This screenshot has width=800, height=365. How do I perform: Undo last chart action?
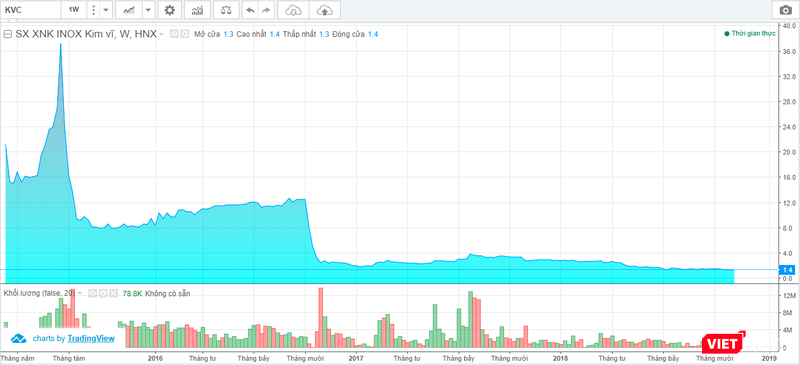click(251, 10)
